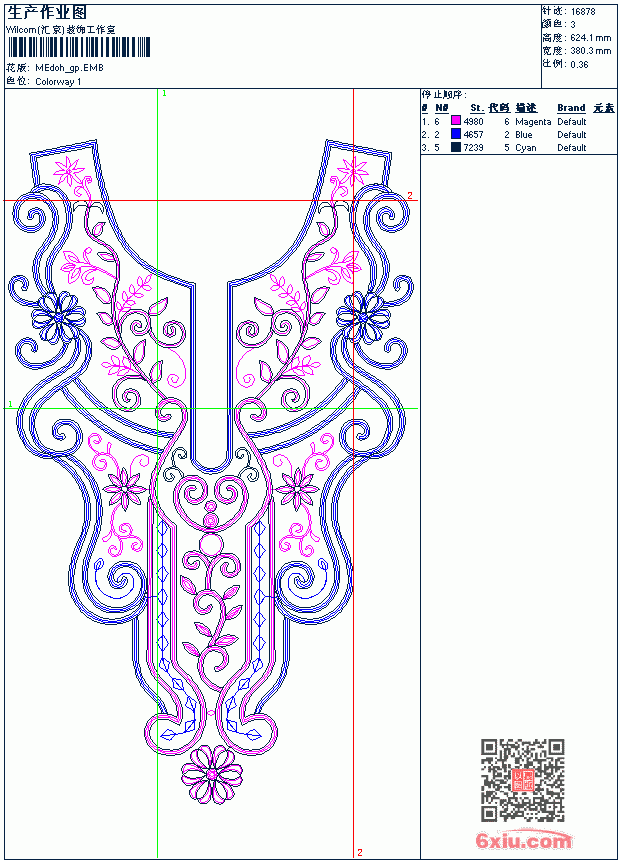Select Default brand in Cyan row
This screenshot has width=620, height=860.
click(572, 148)
